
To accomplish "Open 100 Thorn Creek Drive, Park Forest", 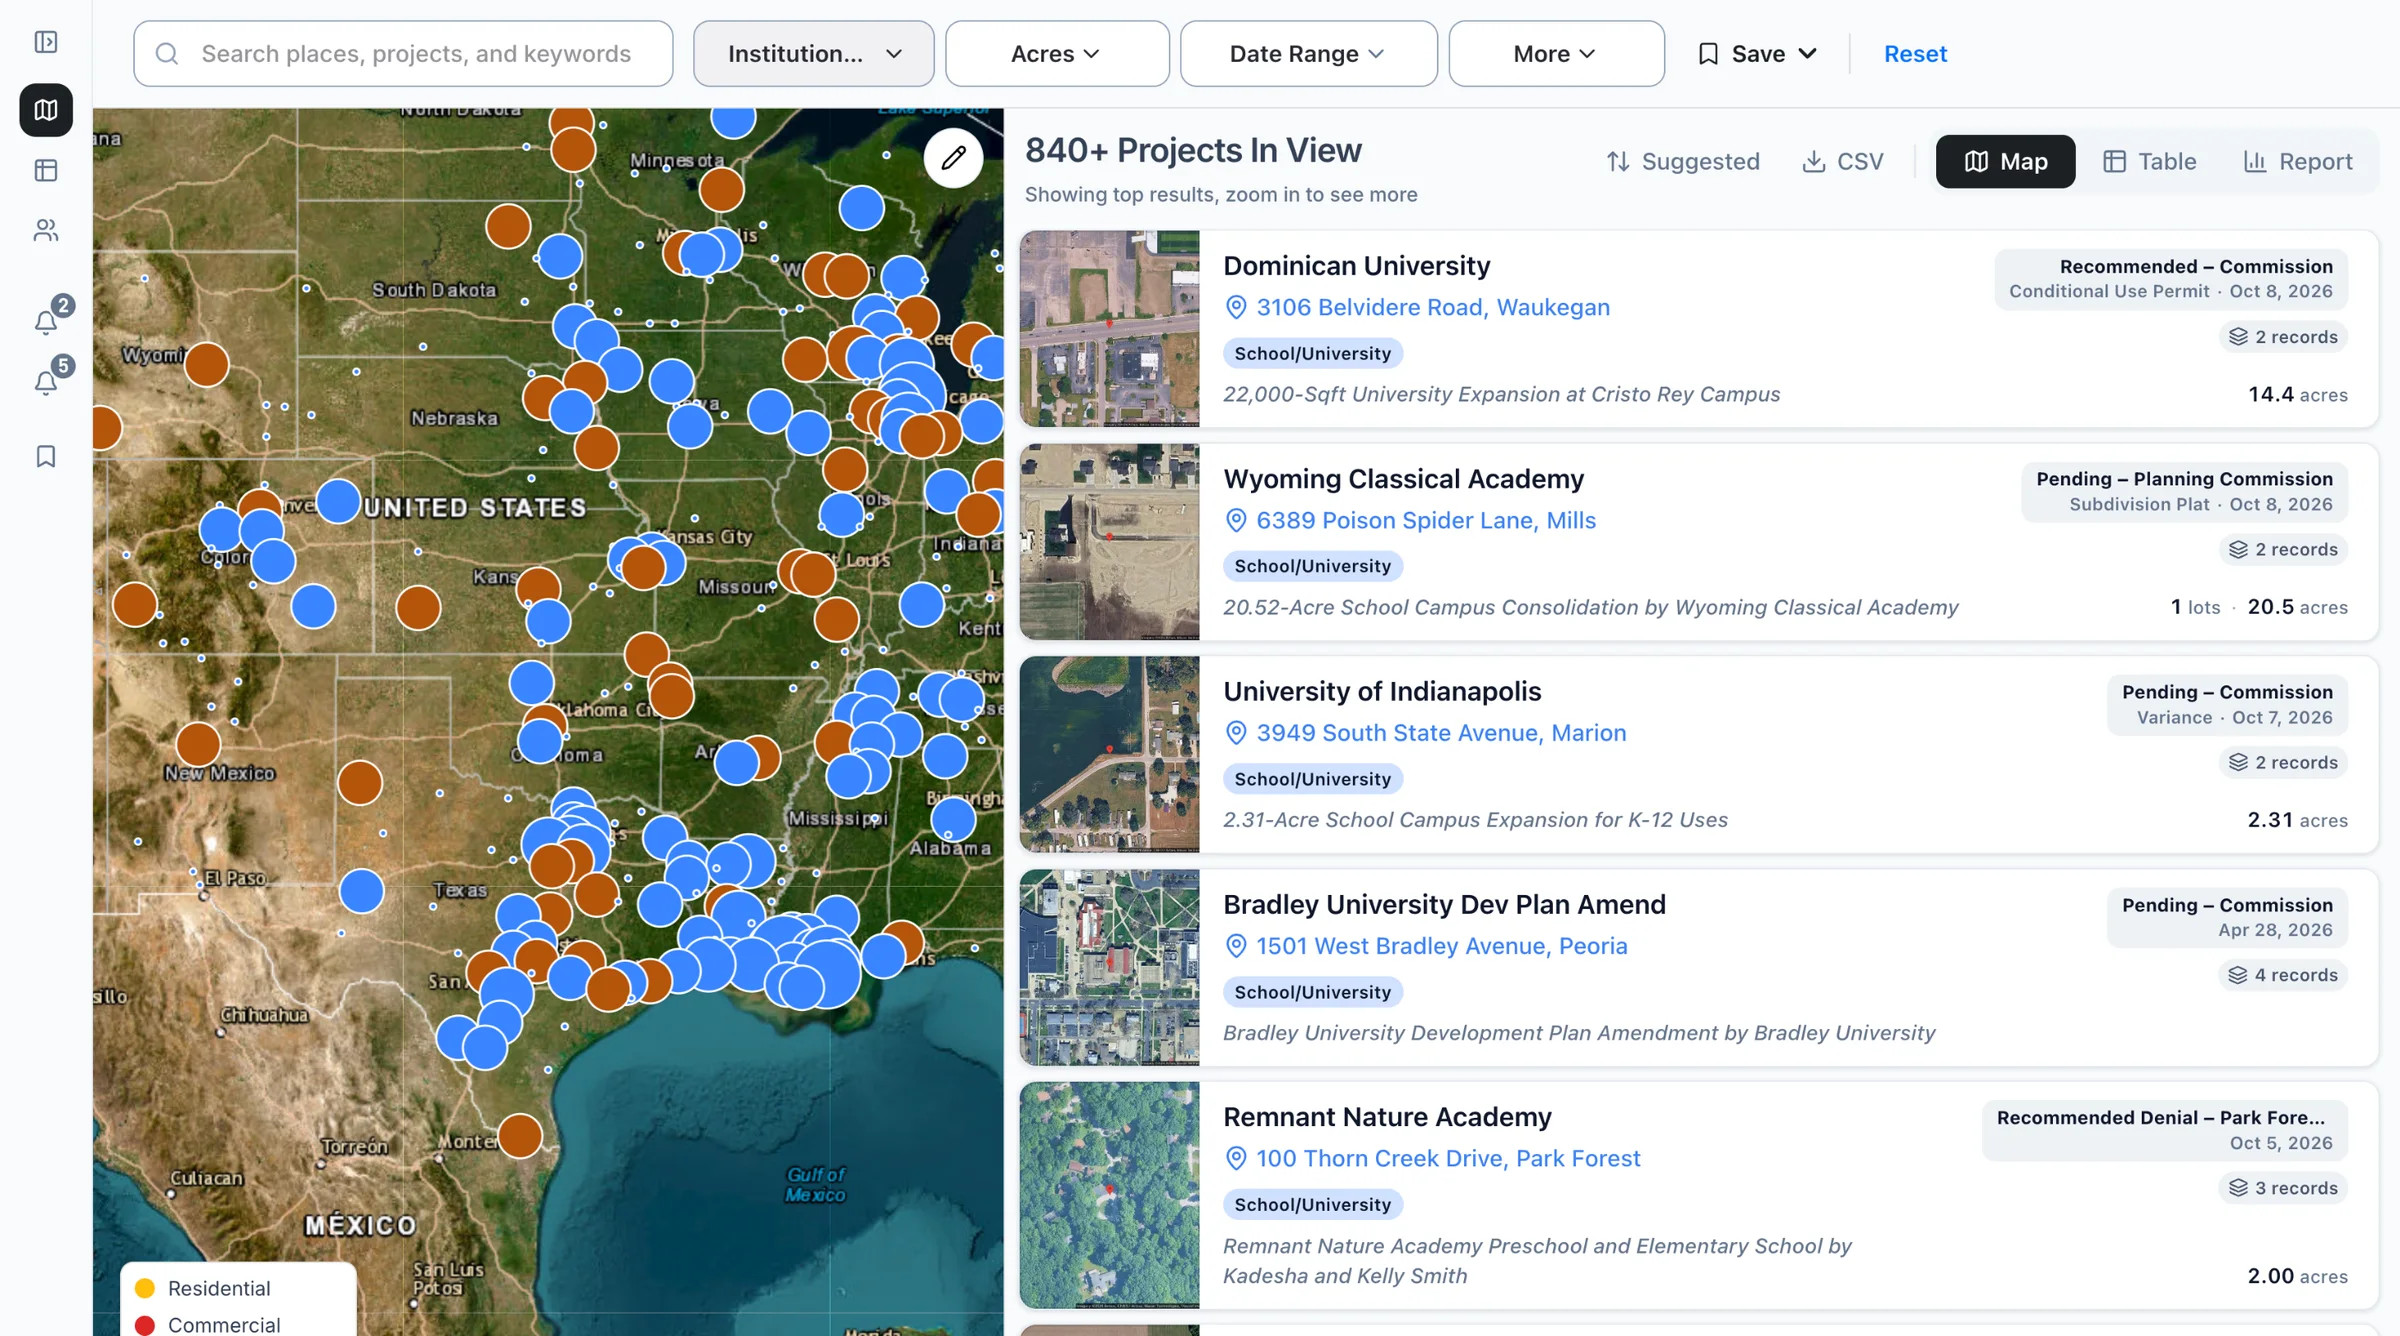I will click(1448, 1158).
